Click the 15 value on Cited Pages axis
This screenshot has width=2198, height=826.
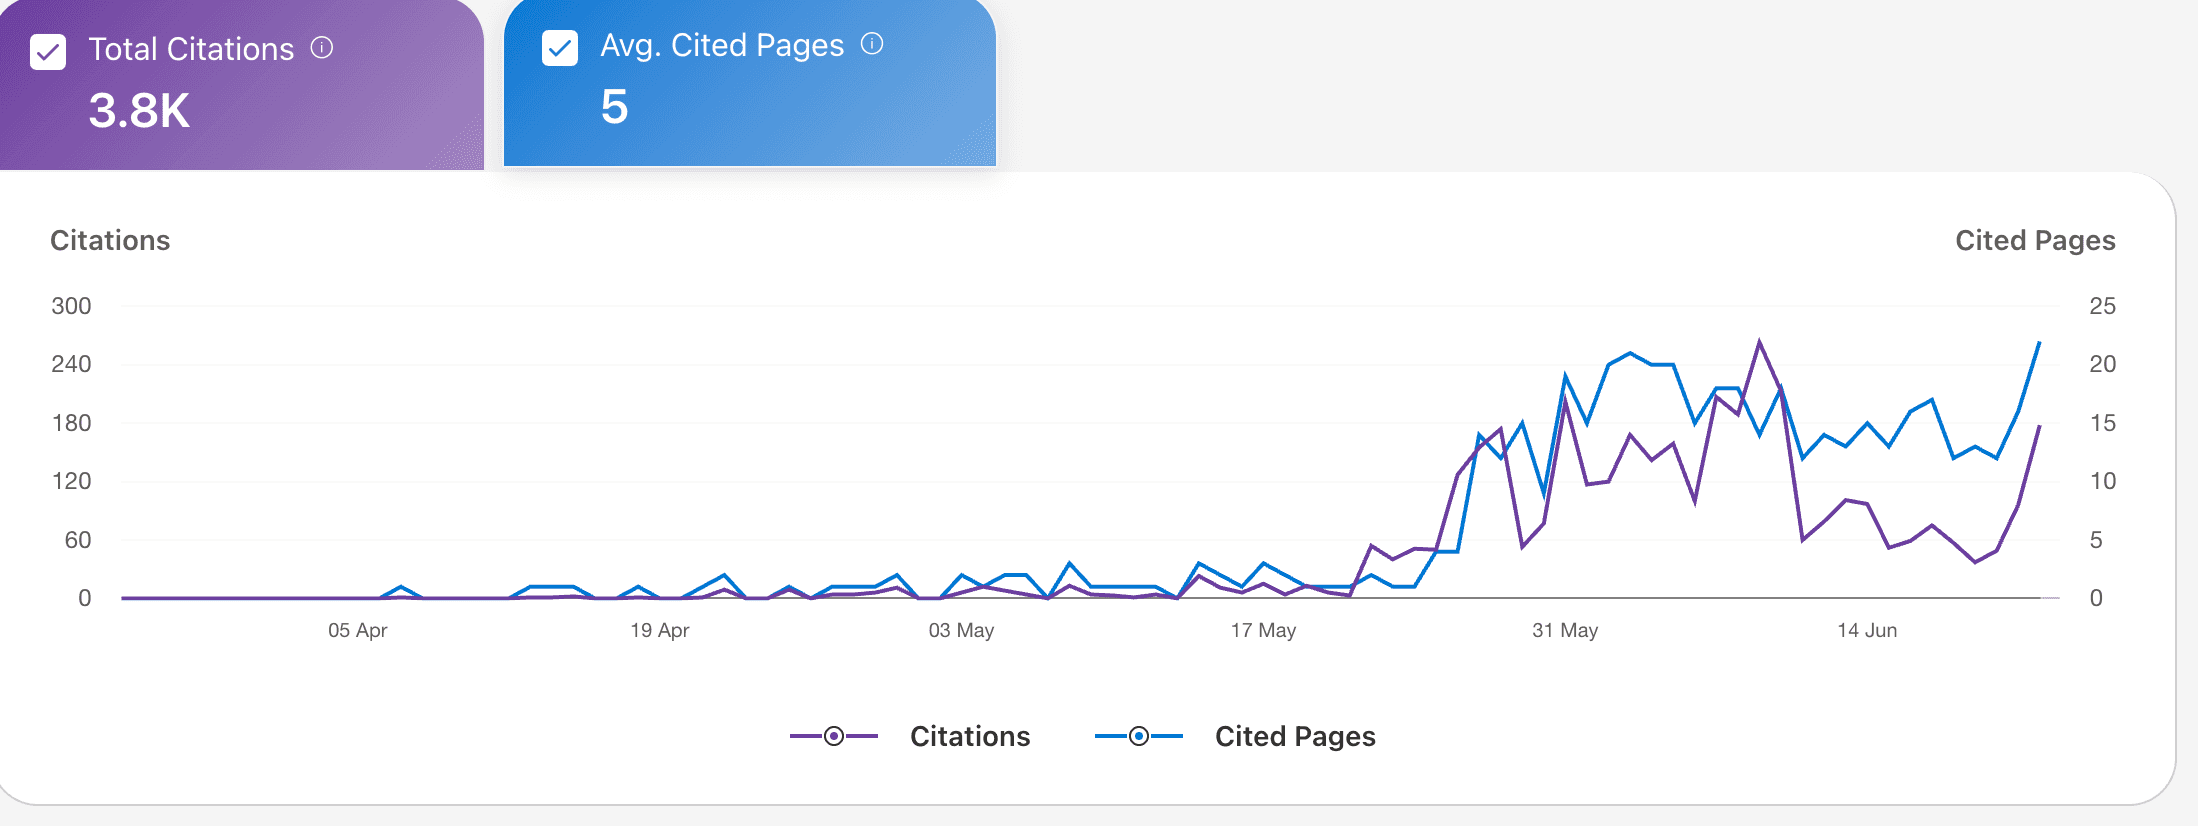(x=2102, y=423)
